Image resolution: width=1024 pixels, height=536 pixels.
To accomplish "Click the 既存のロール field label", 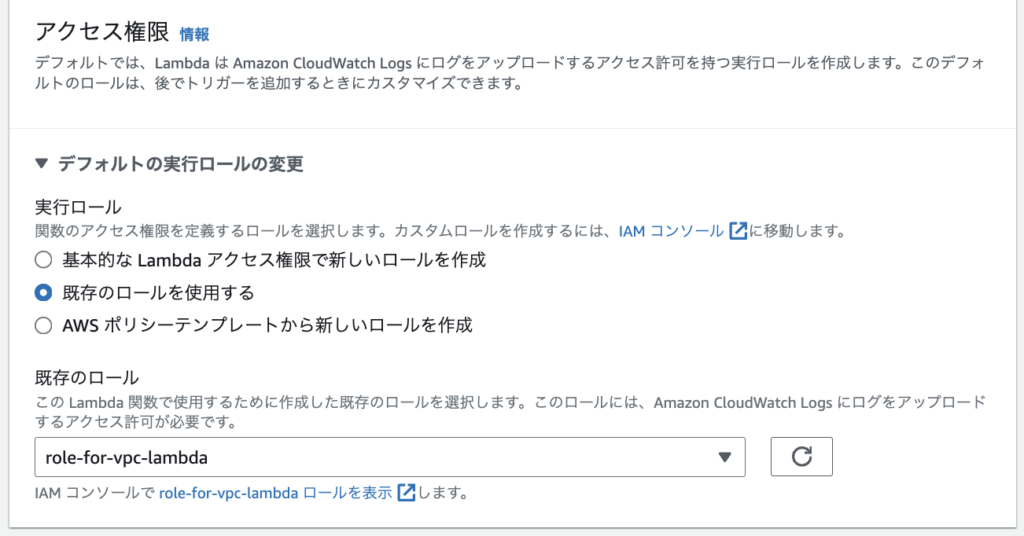I will (x=86, y=378).
